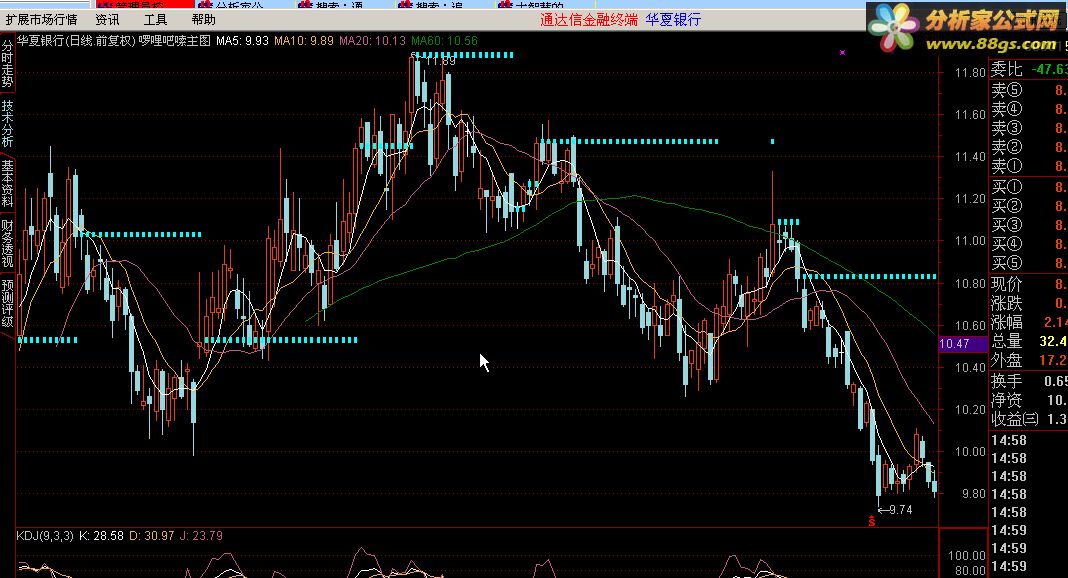Click the J: 23.79 value
Image resolution: width=1068 pixels, height=578 pixels.
[x=201, y=536]
